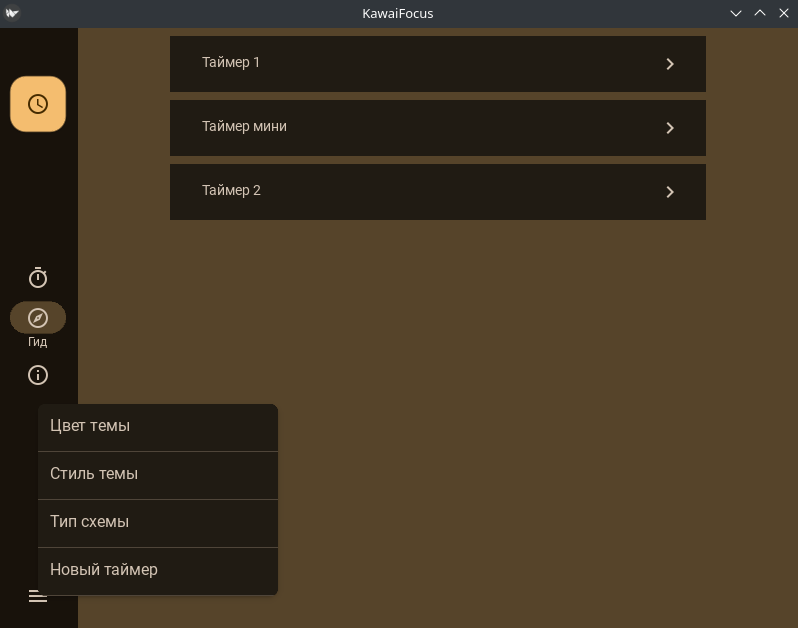Click 'Новый таймер' to create a timer

point(104,570)
